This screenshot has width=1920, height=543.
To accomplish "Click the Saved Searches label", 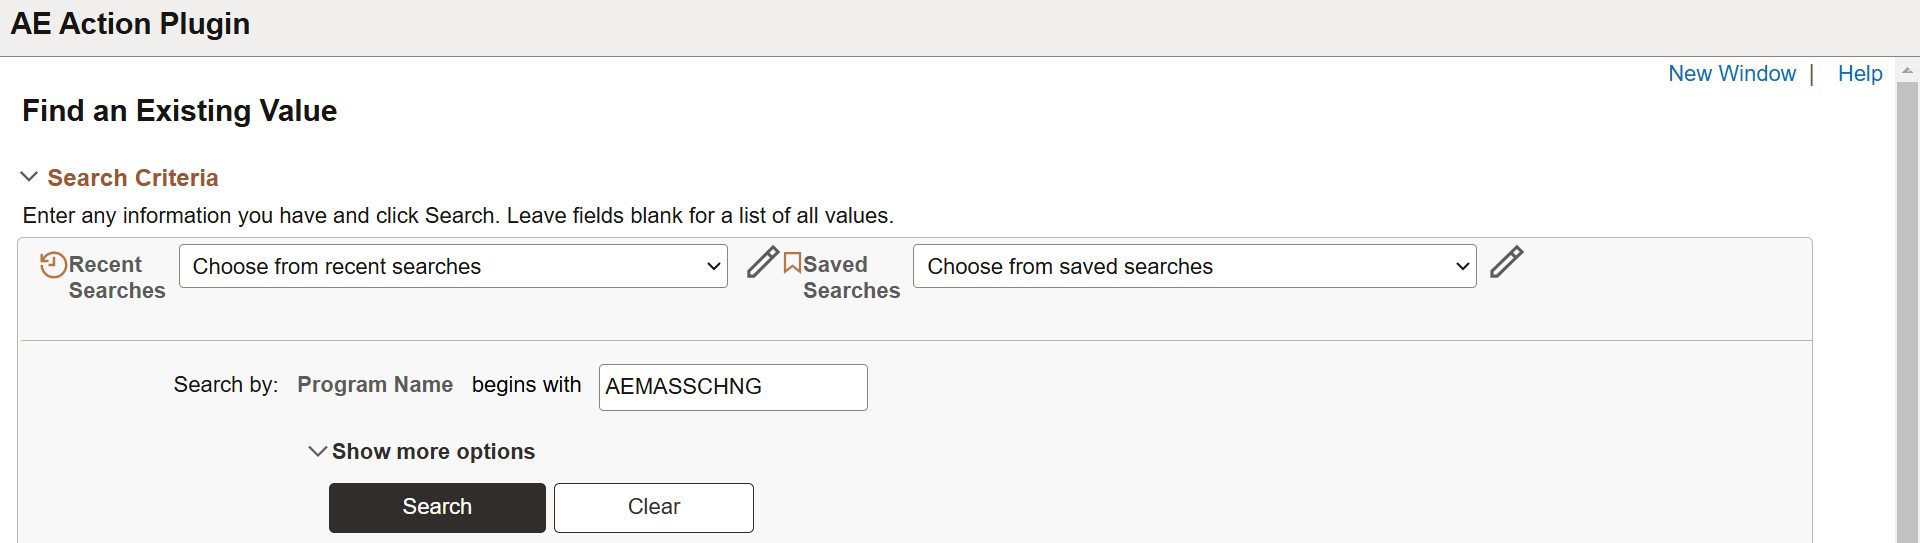I will [851, 278].
